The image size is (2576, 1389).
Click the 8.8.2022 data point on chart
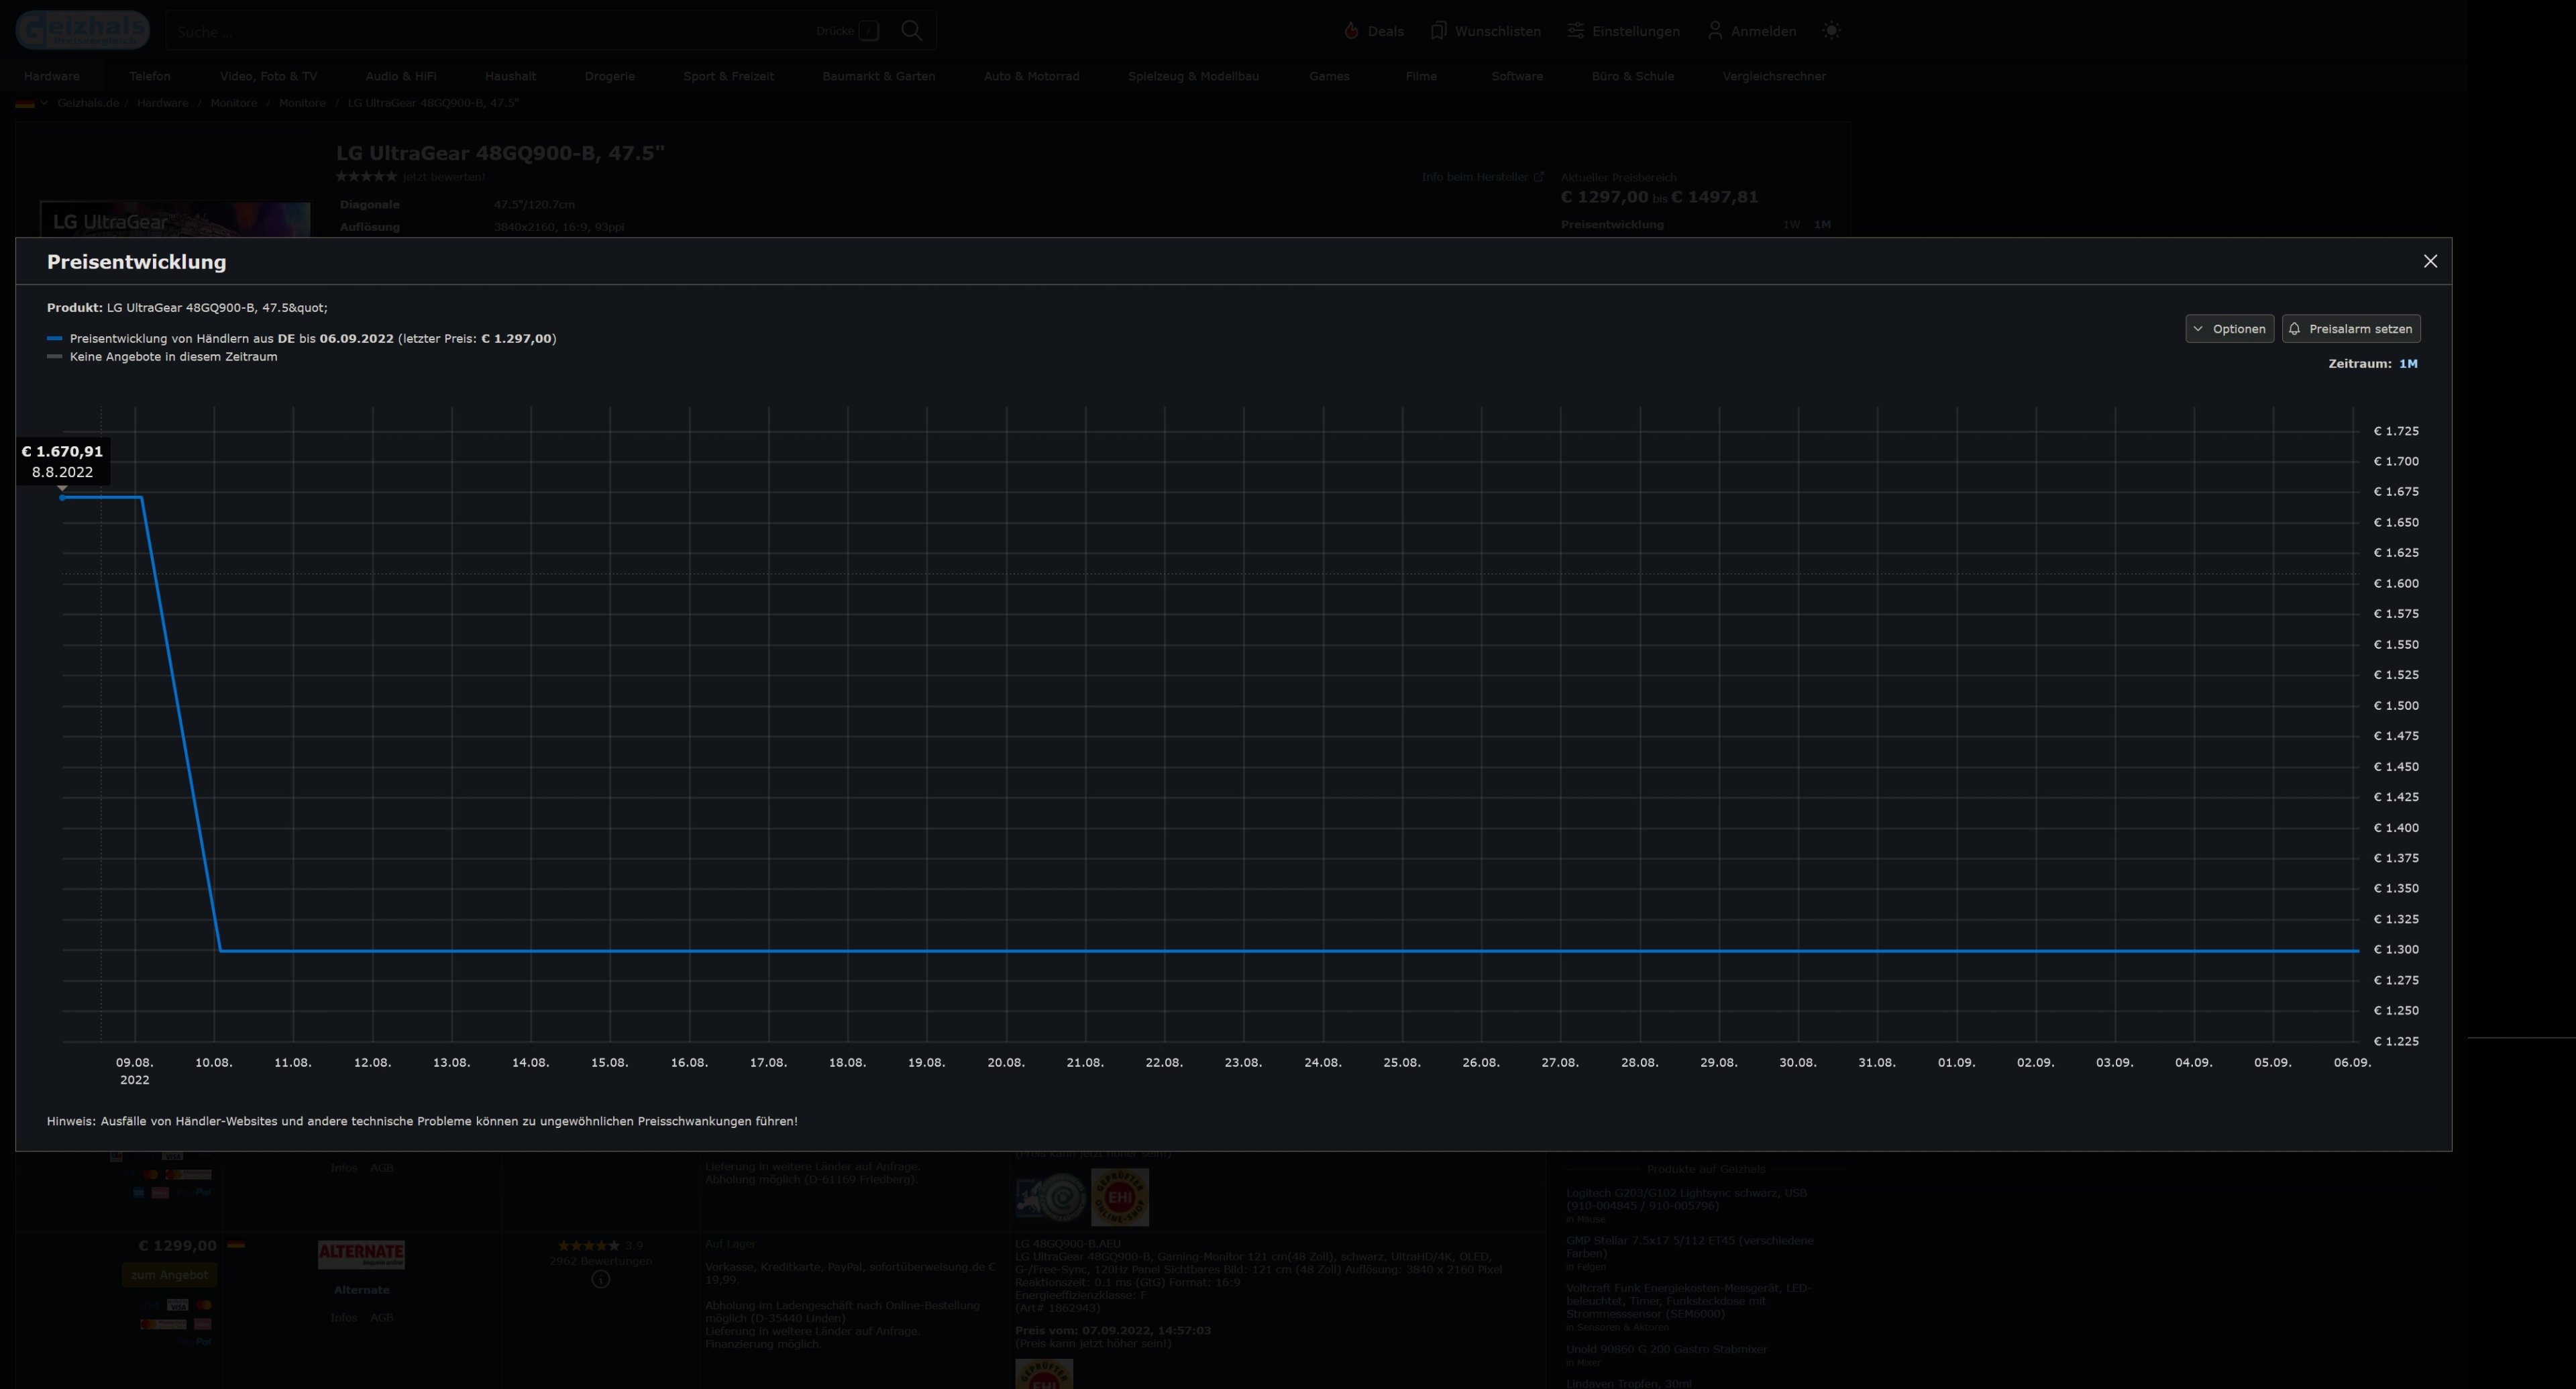[62, 497]
